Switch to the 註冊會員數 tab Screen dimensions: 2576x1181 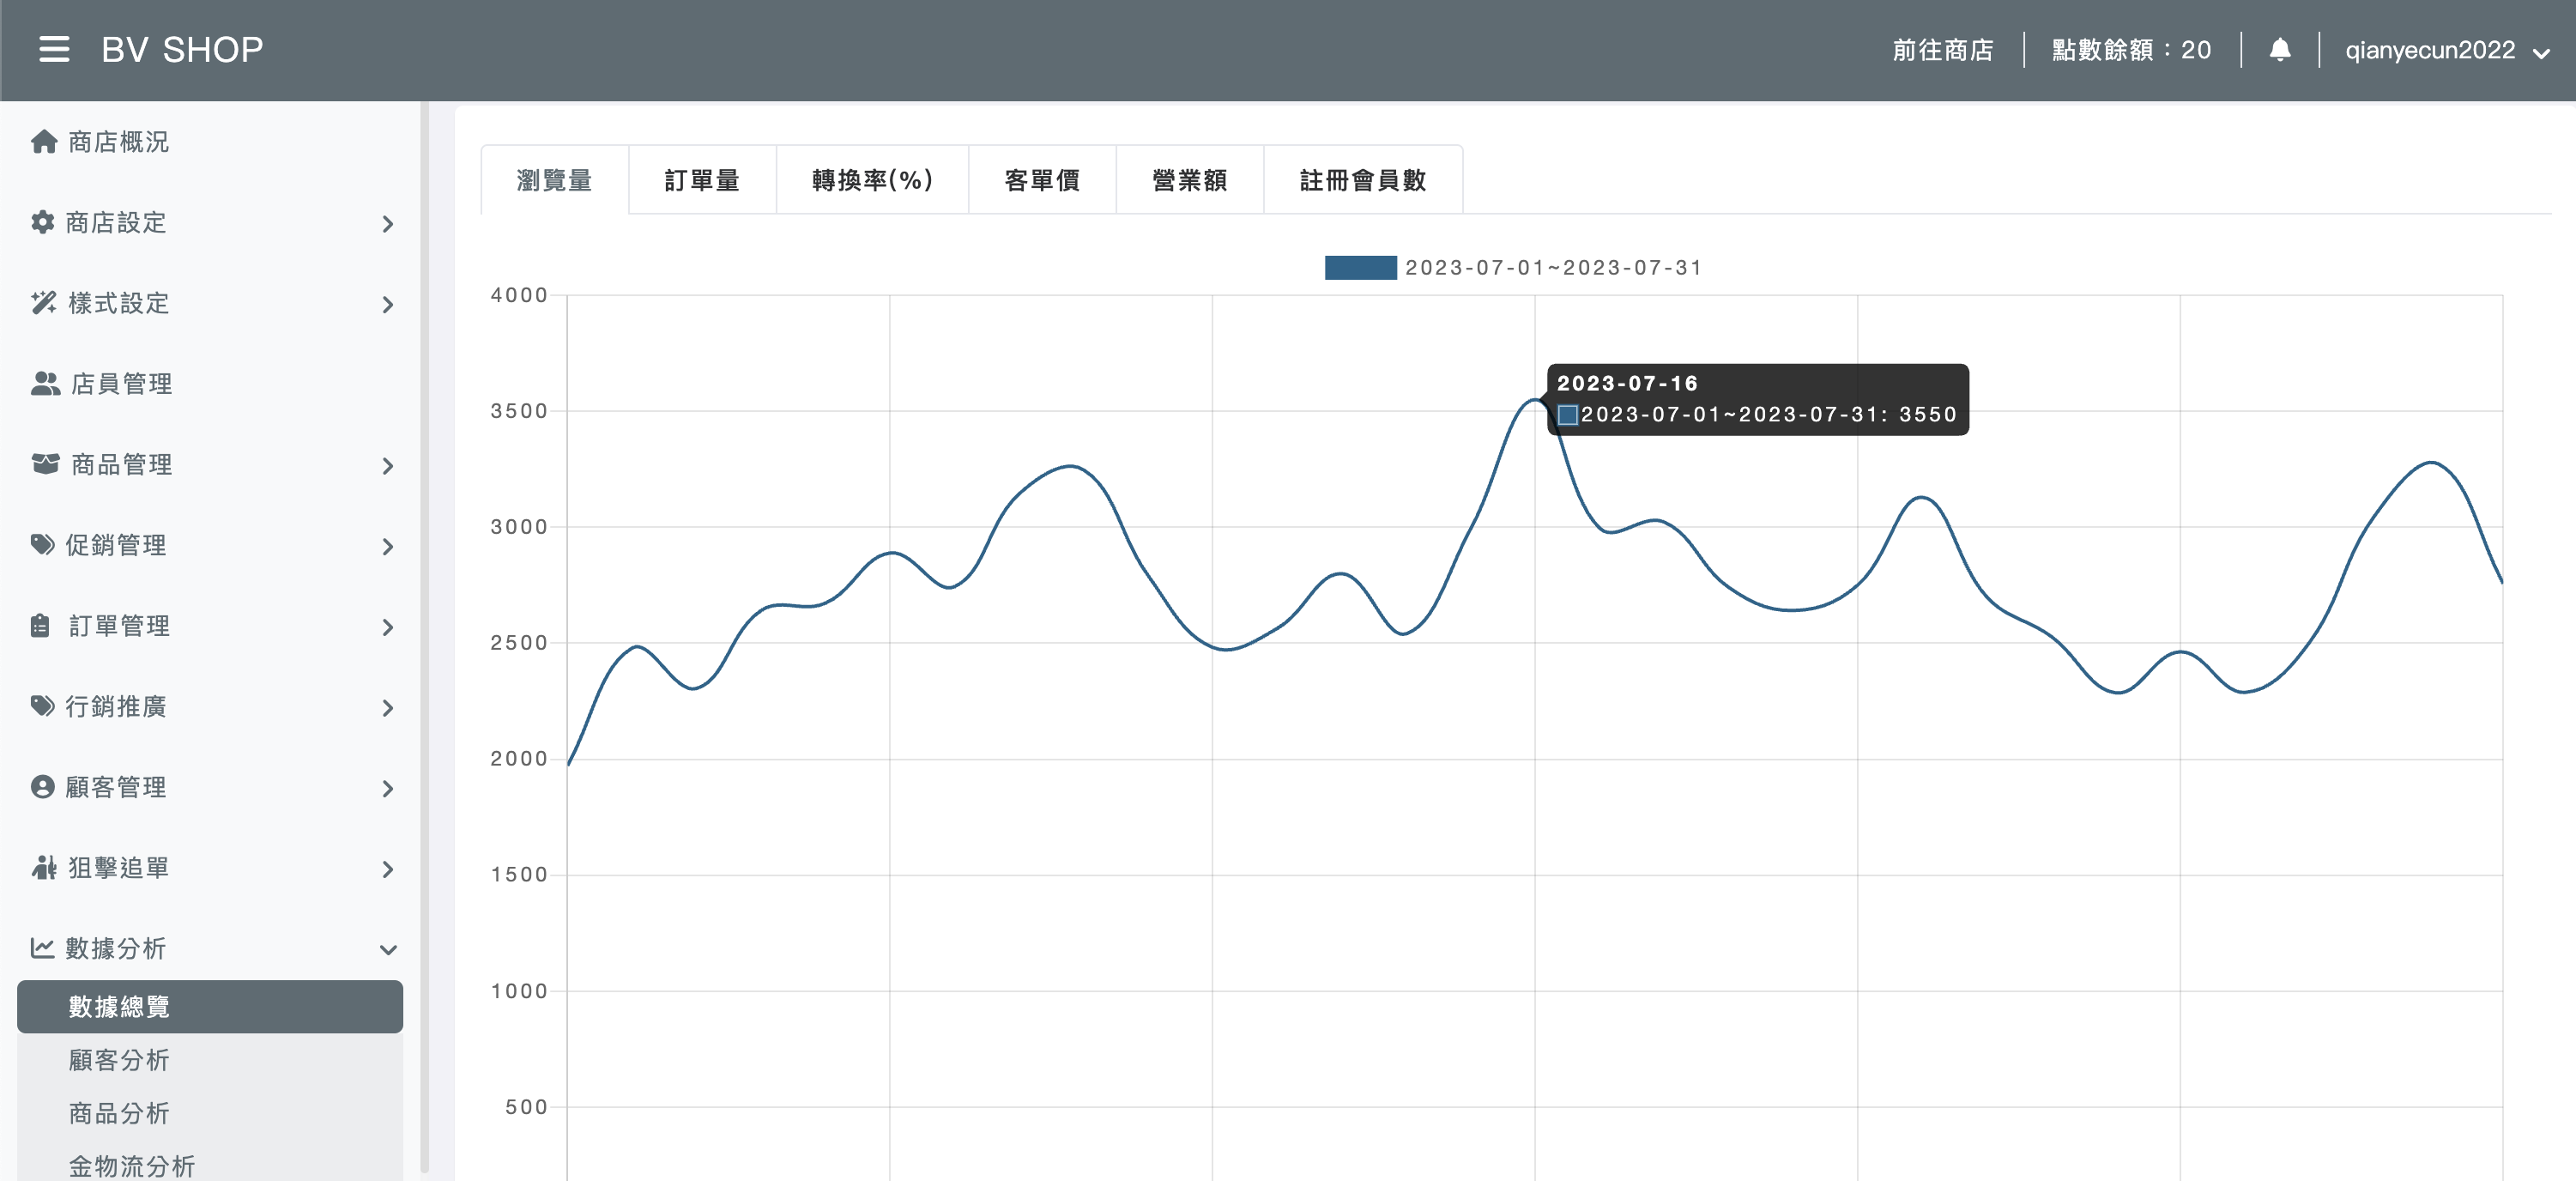point(1363,180)
